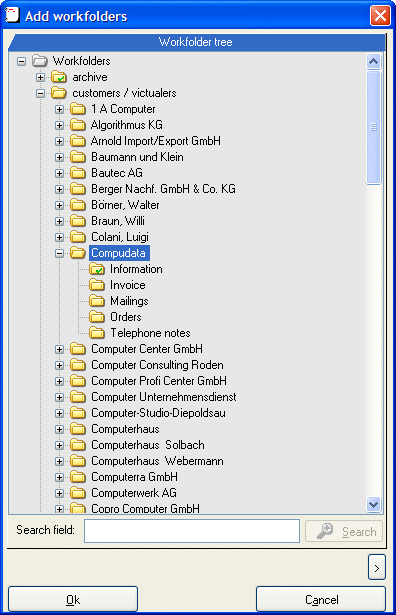Collapse the customers / victualers node

click(40, 93)
